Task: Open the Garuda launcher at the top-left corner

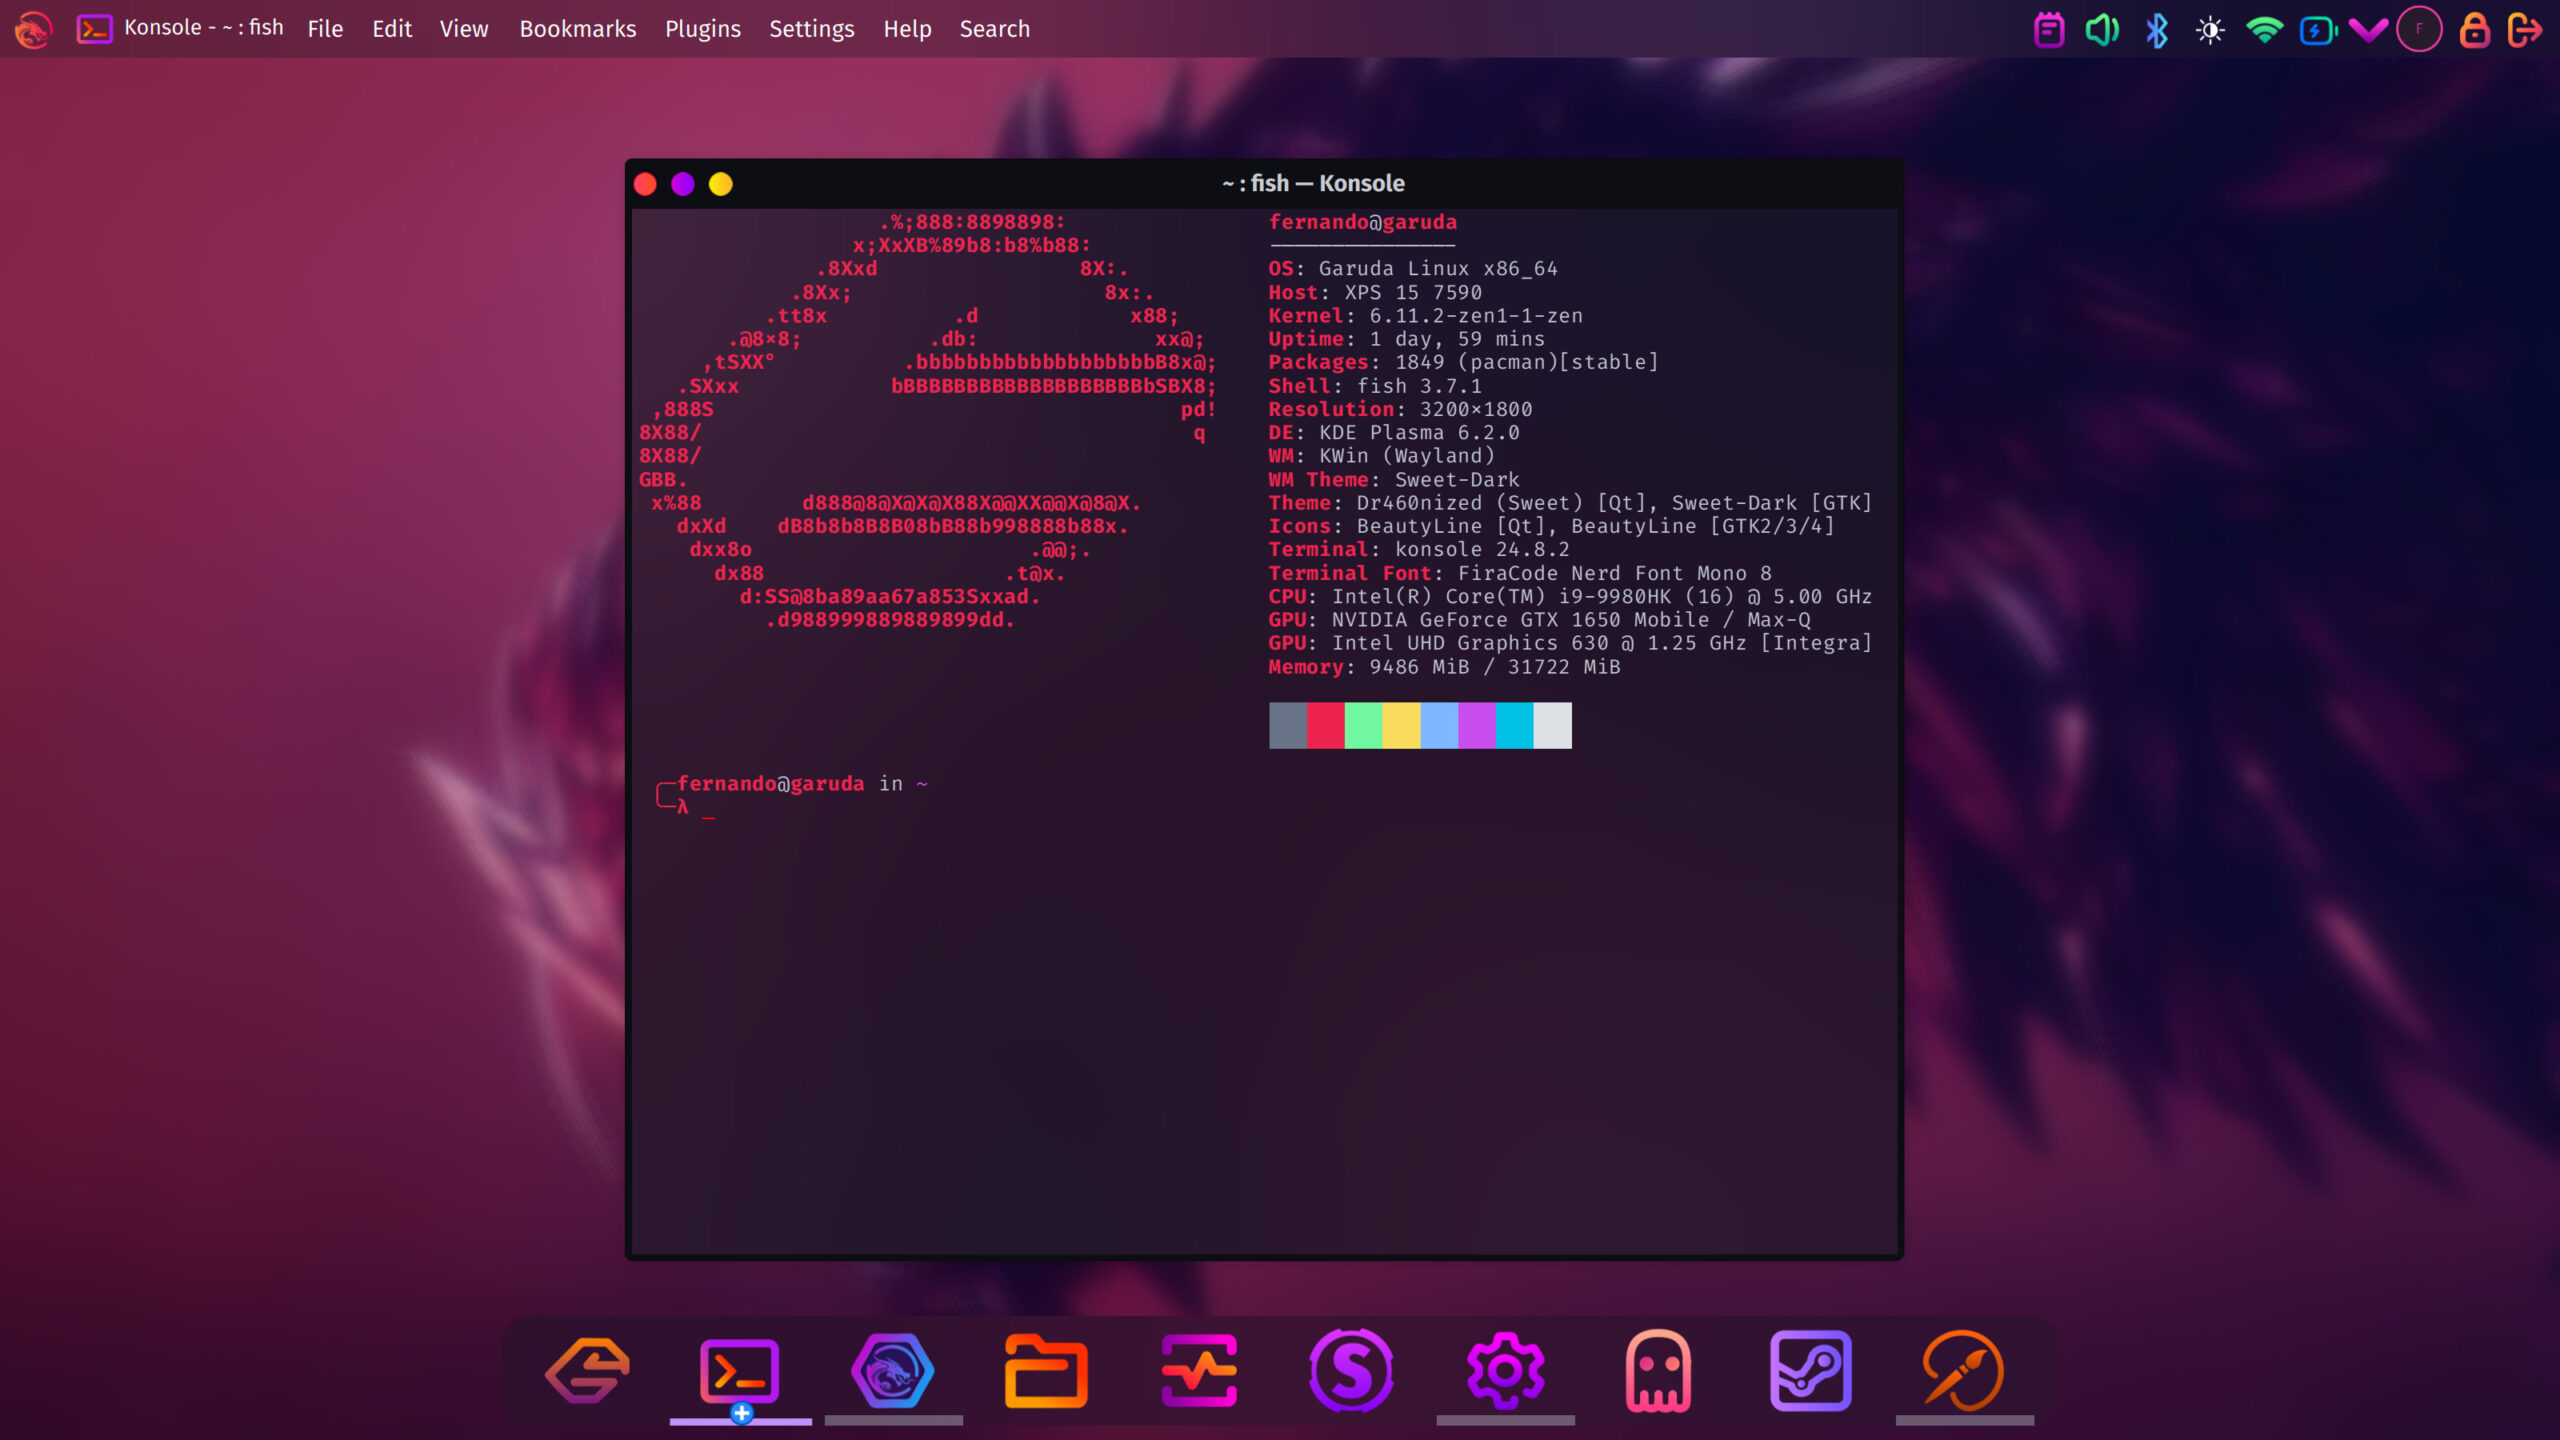Action: 33,29
